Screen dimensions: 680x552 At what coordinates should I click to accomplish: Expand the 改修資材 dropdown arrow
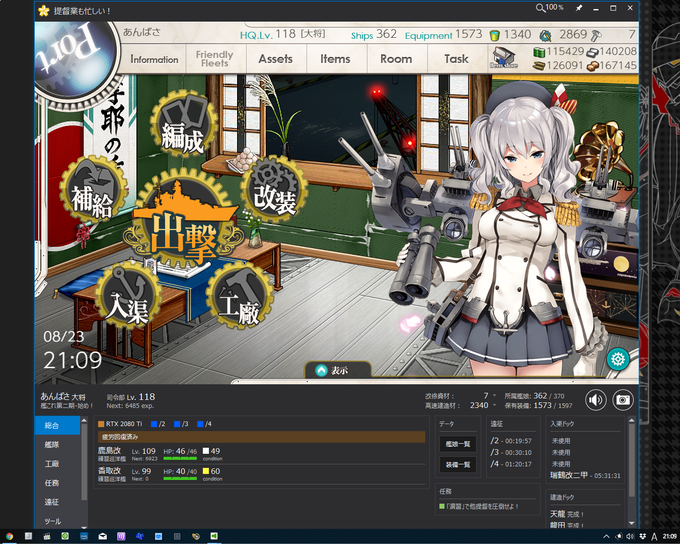tap(494, 395)
